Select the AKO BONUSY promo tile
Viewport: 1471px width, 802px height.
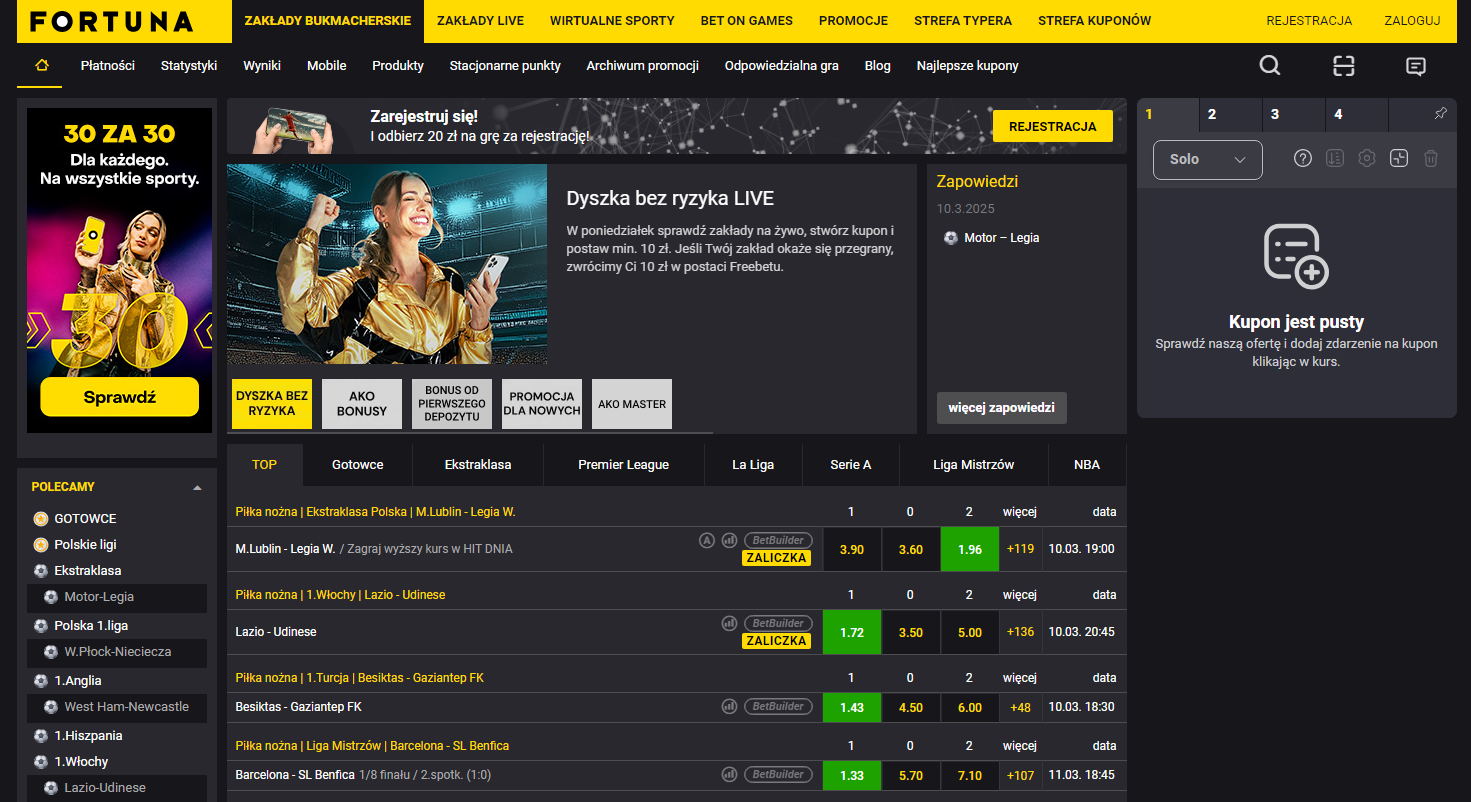tap(362, 404)
